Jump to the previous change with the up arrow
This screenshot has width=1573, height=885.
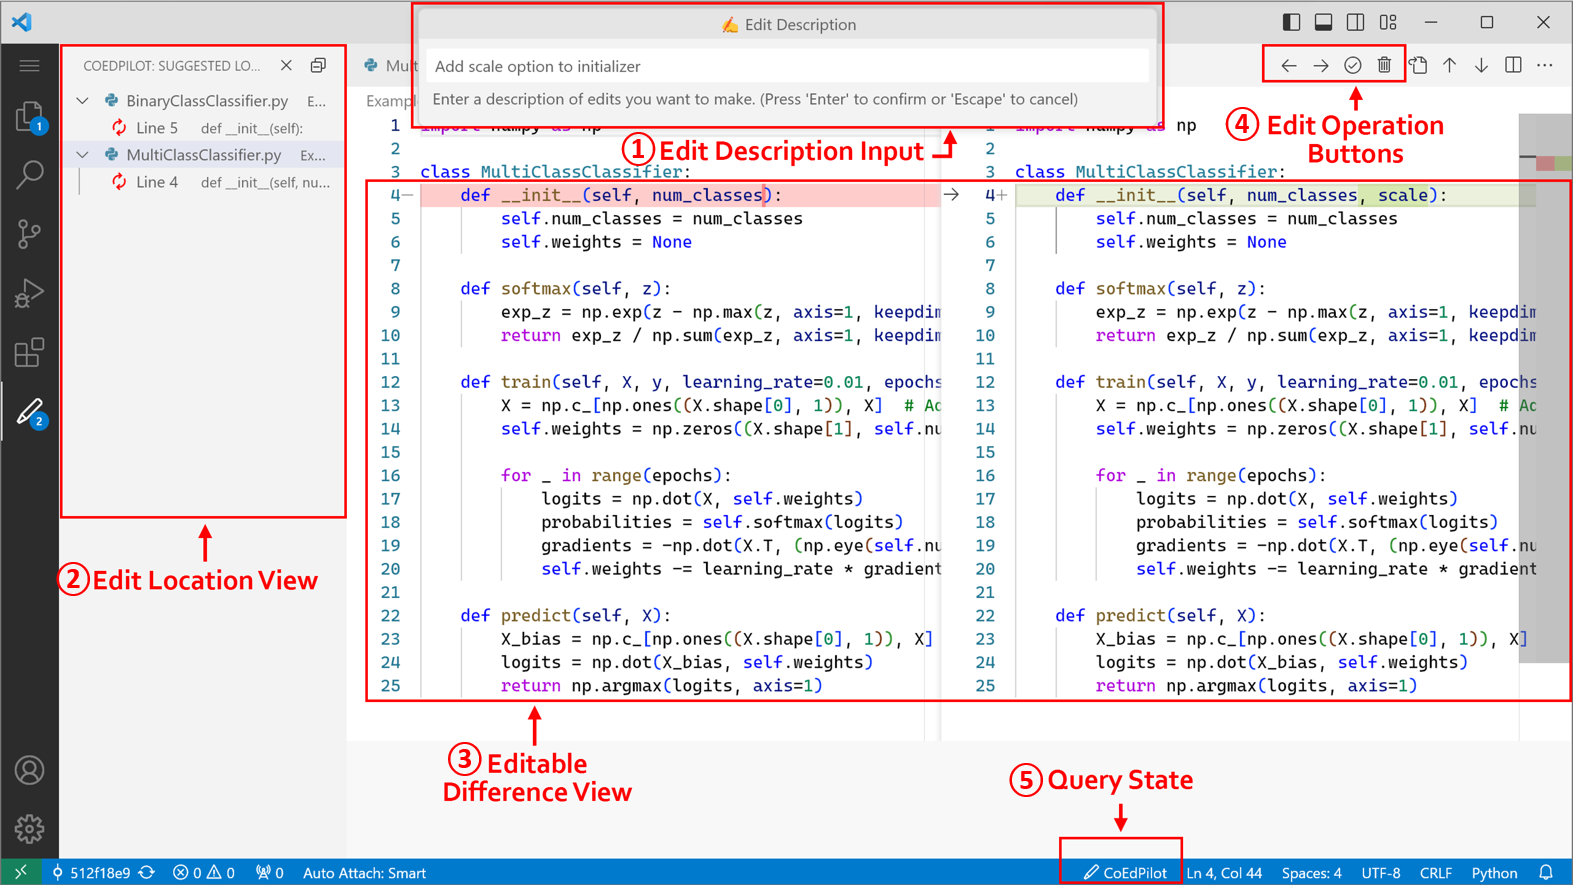pos(1450,66)
